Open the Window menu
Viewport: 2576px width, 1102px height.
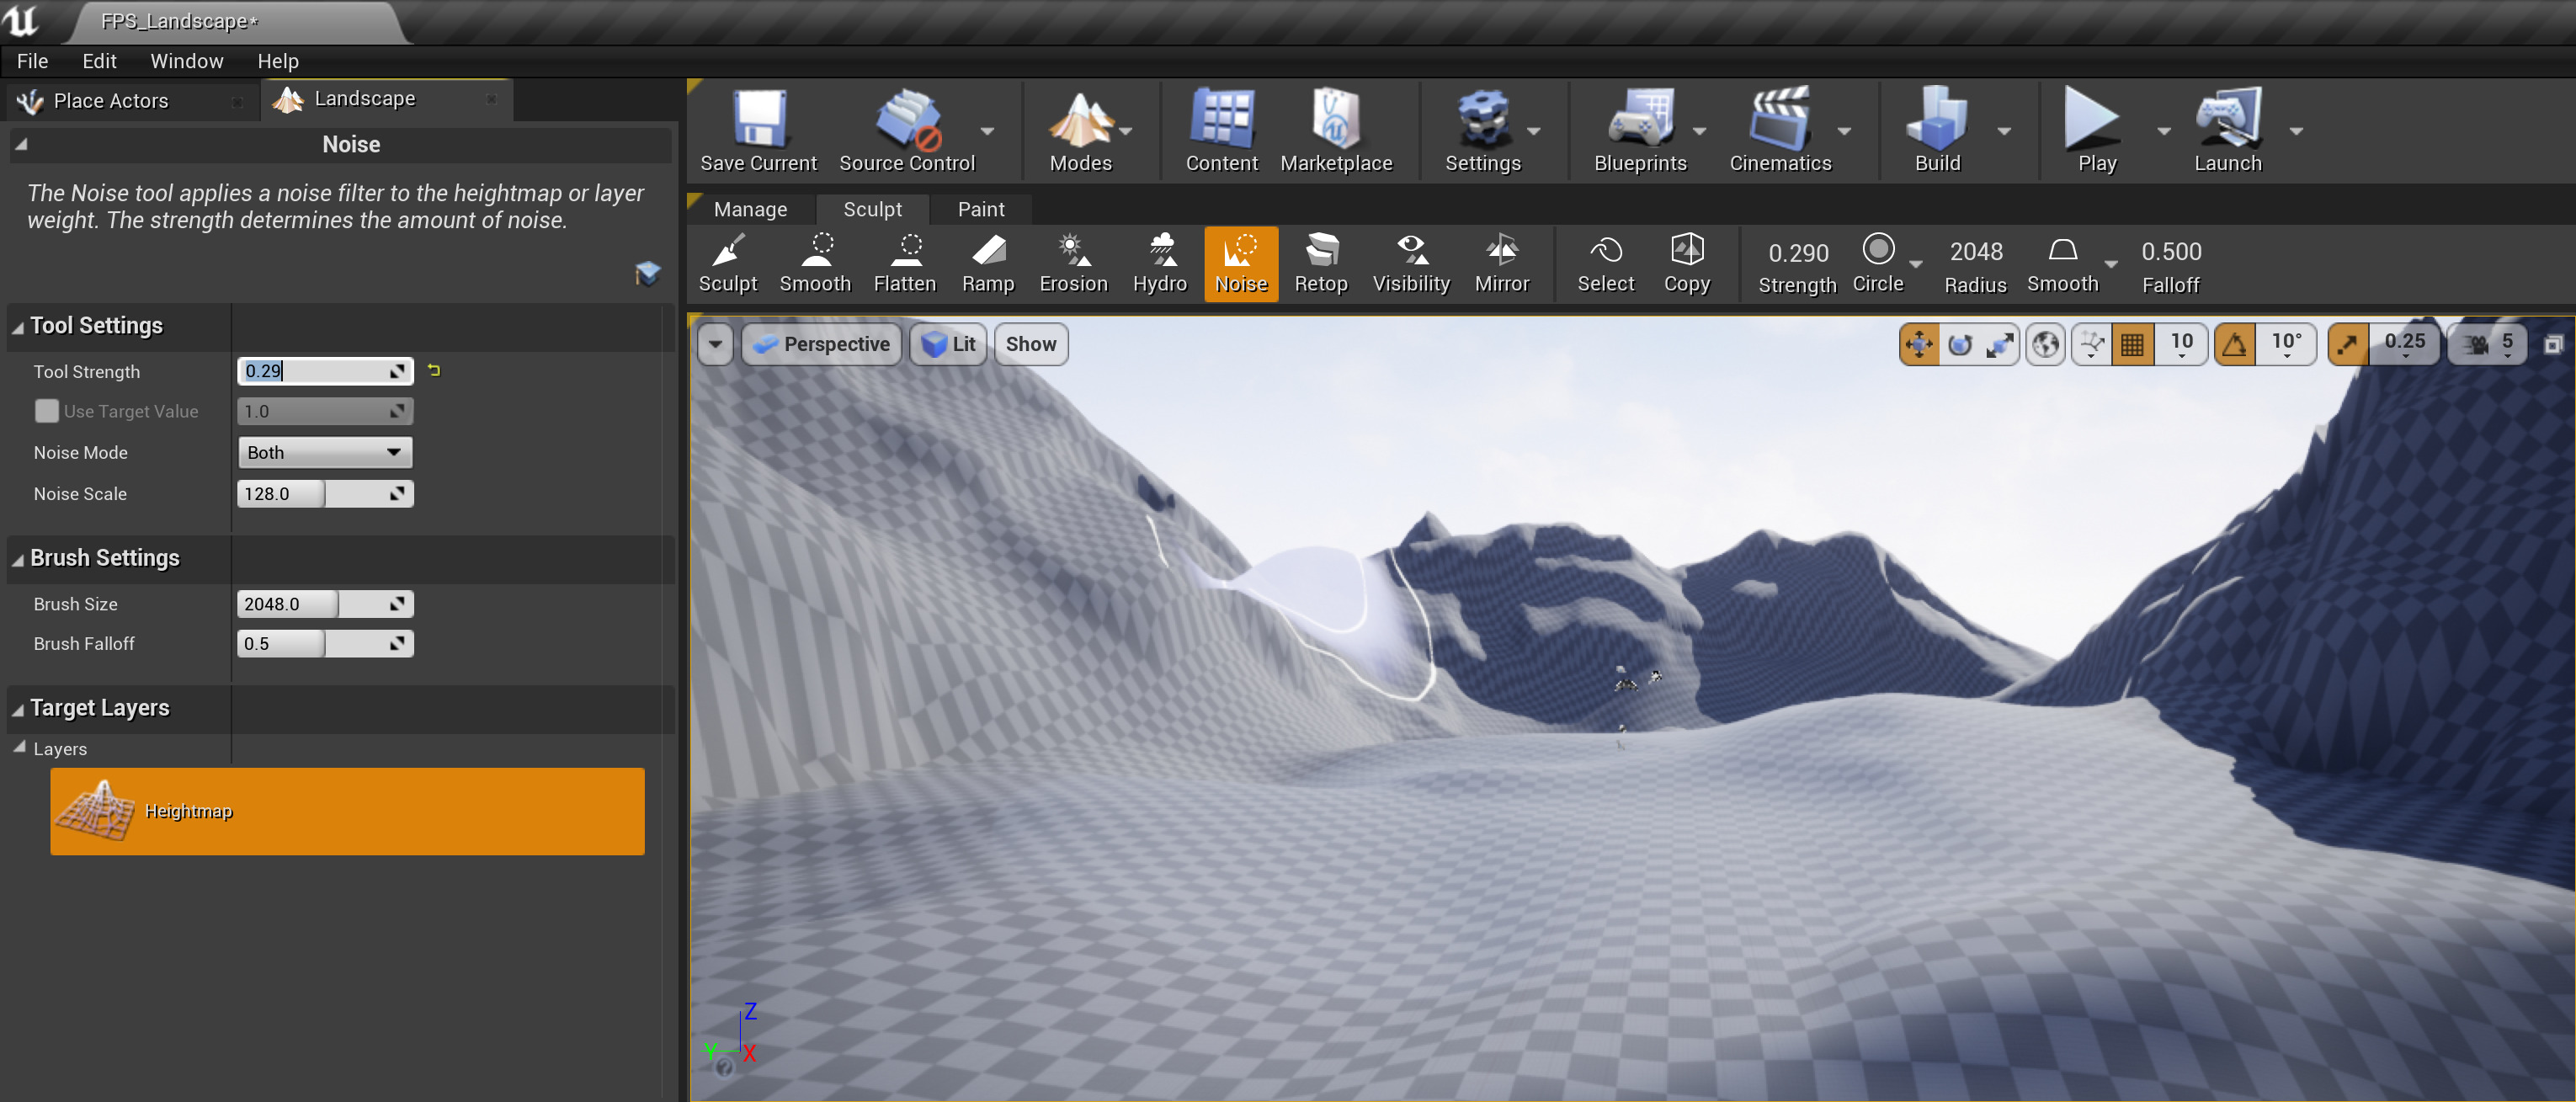pyautogui.click(x=186, y=61)
